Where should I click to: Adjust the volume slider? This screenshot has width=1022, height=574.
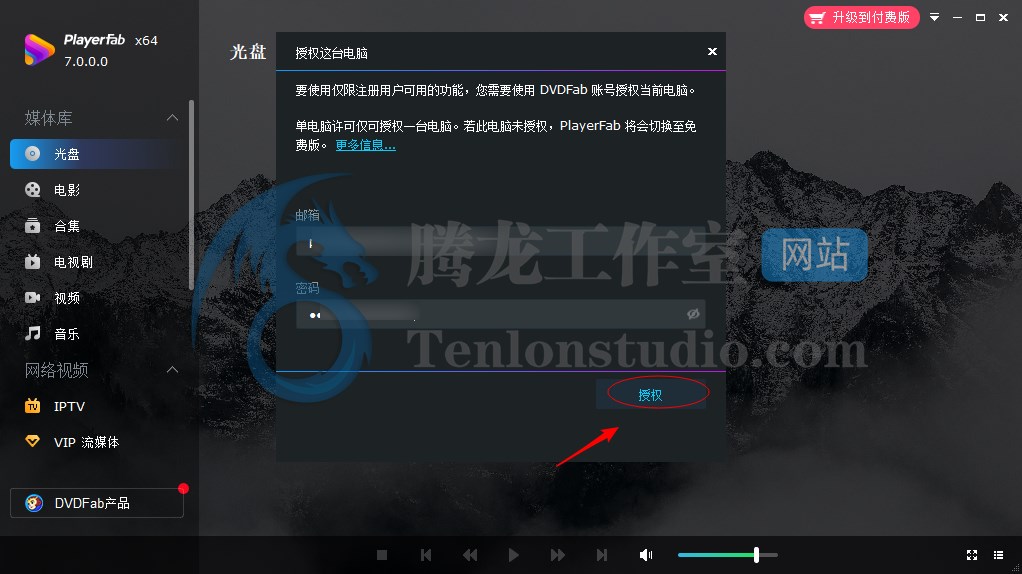[728, 555]
